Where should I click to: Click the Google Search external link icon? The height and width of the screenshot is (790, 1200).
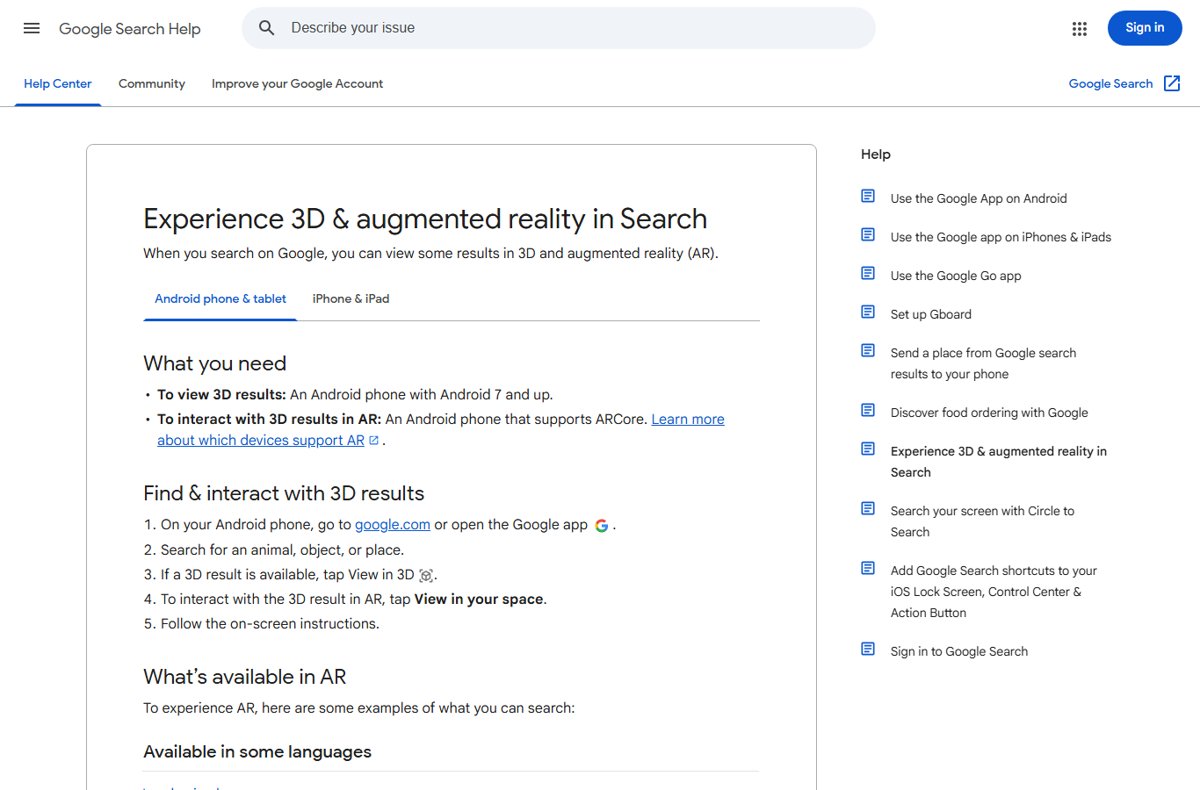point(1172,84)
